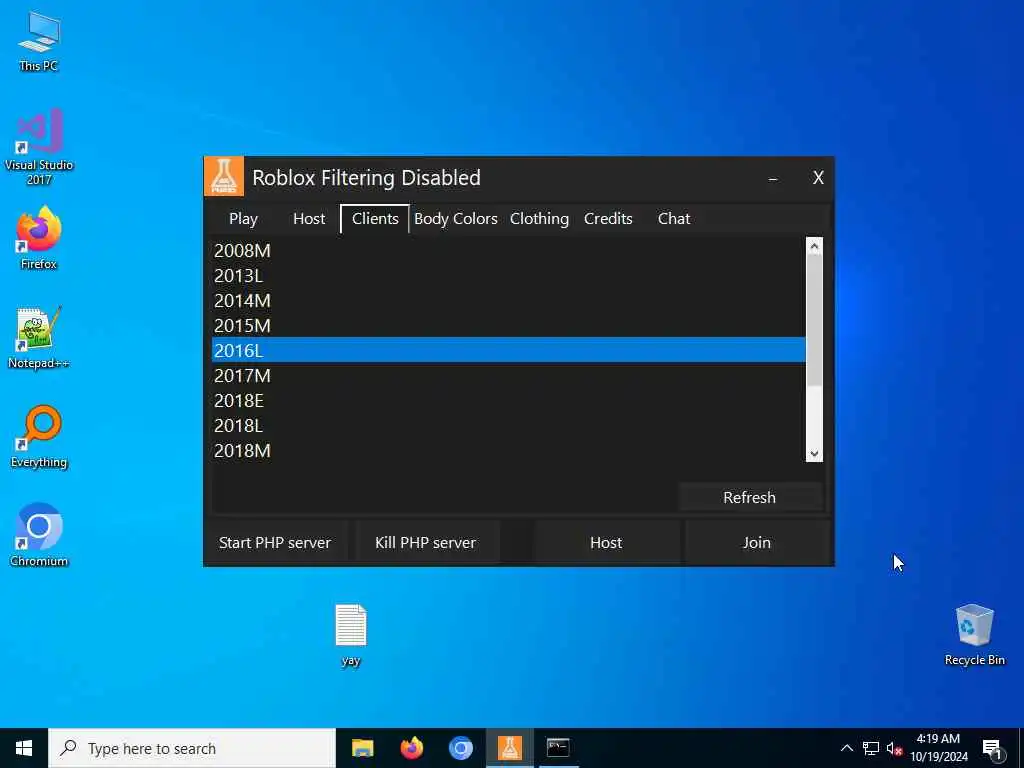Select the 2018E client
Image resolution: width=1024 pixels, height=768 pixels.
tap(509, 400)
